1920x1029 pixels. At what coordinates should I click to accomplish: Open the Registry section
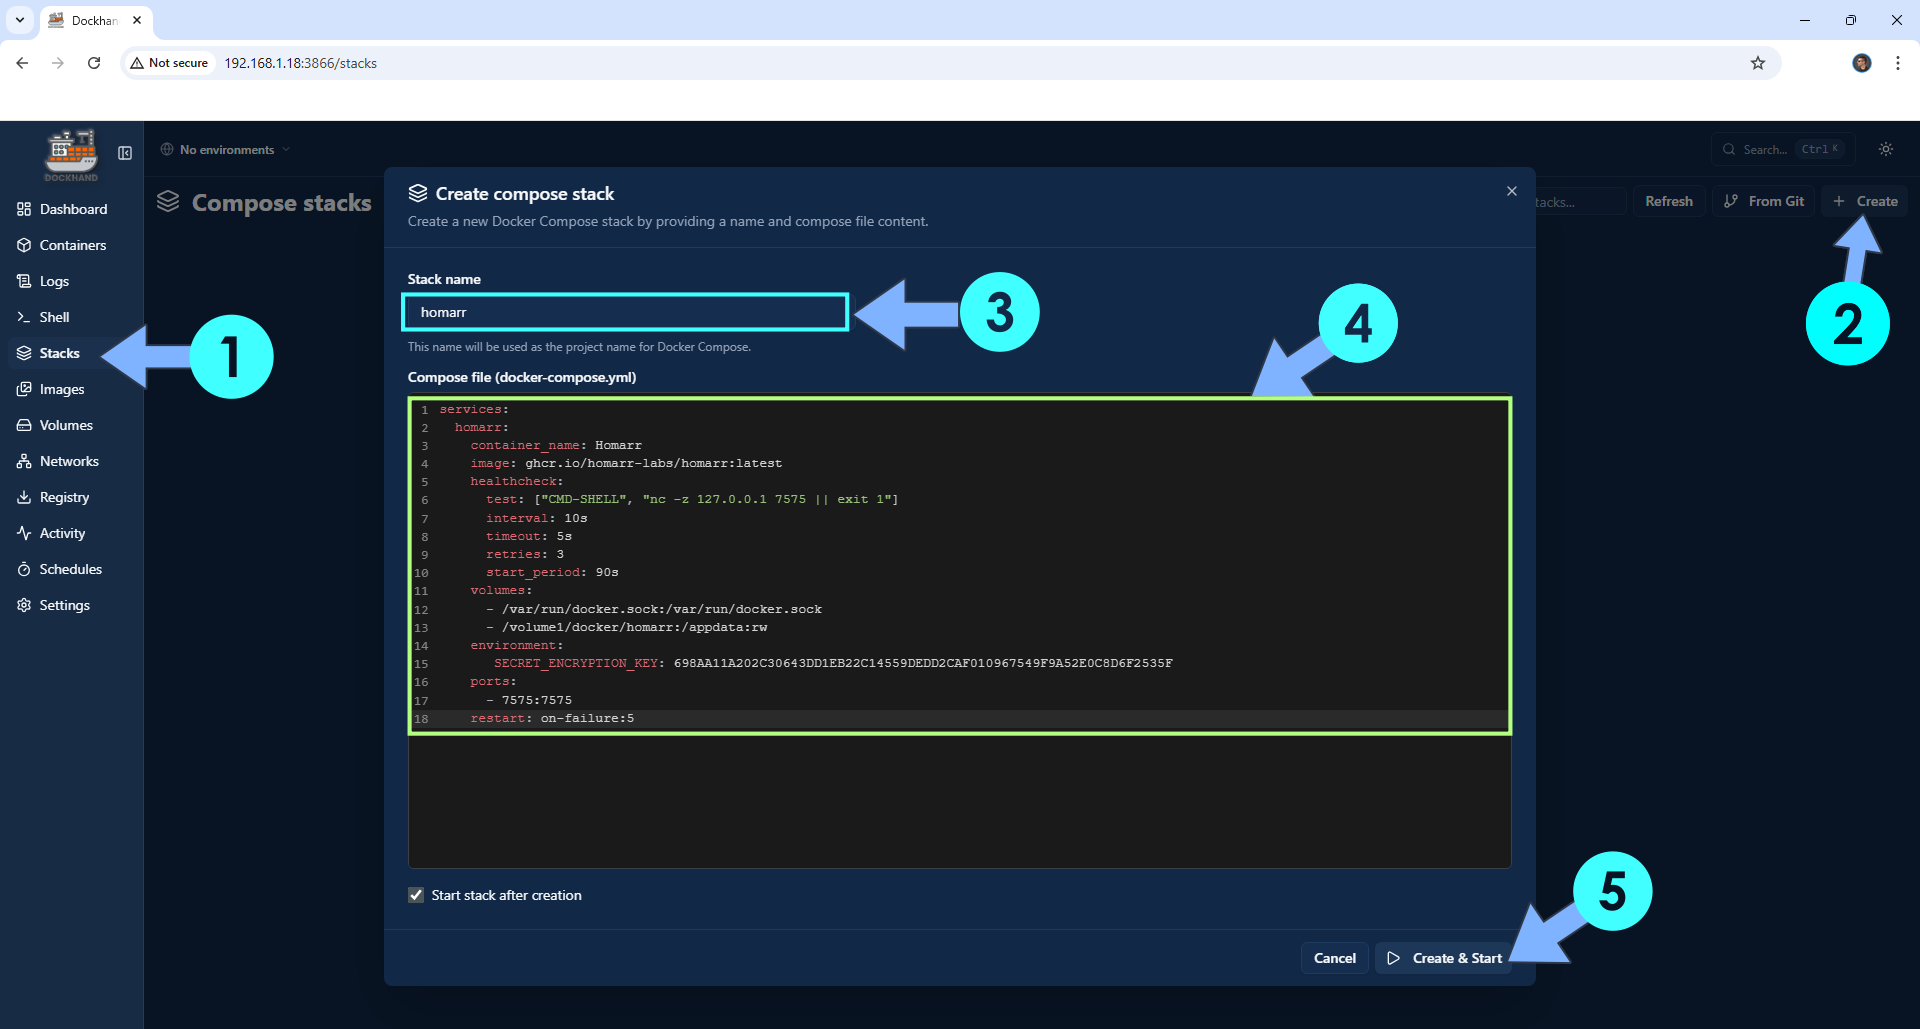[x=64, y=497]
